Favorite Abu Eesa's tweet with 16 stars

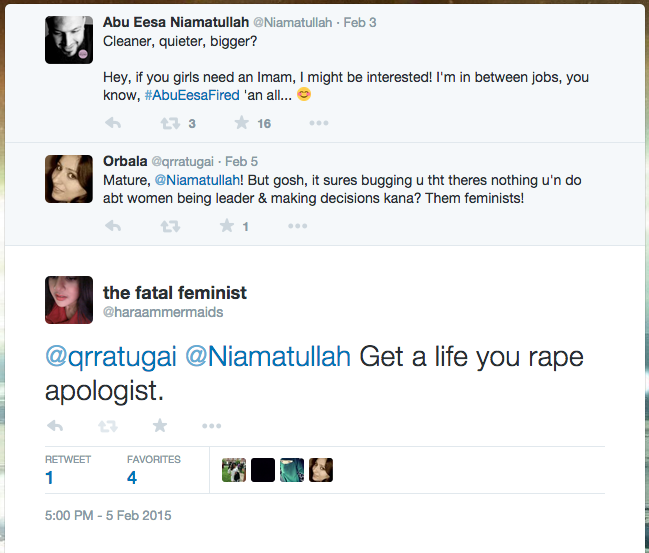pyautogui.click(x=241, y=124)
